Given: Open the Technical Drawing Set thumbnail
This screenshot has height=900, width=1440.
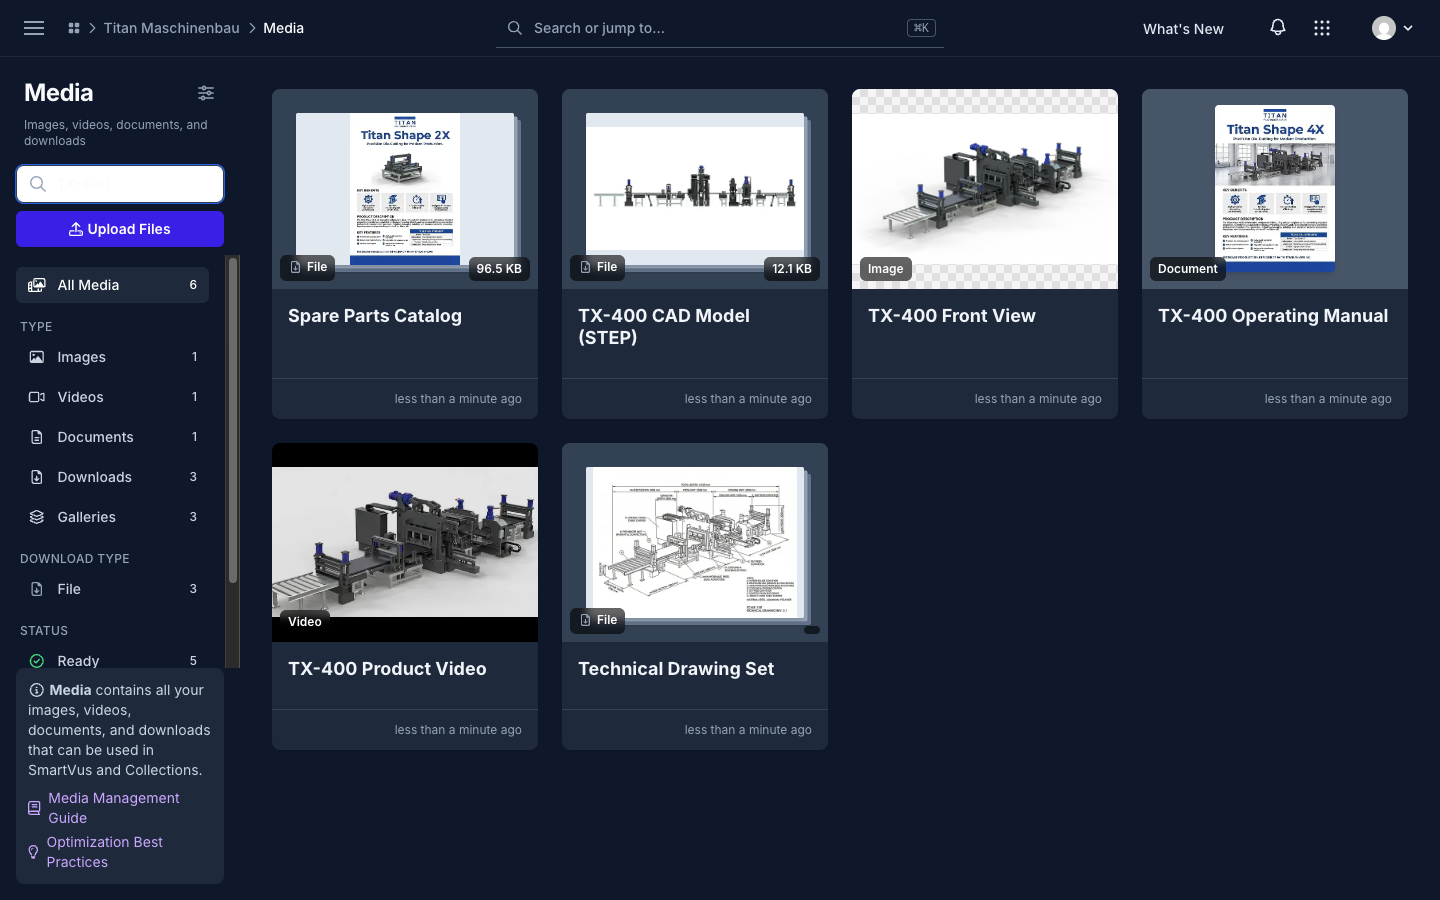Looking at the screenshot, I should pyautogui.click(x=695, y=542).
